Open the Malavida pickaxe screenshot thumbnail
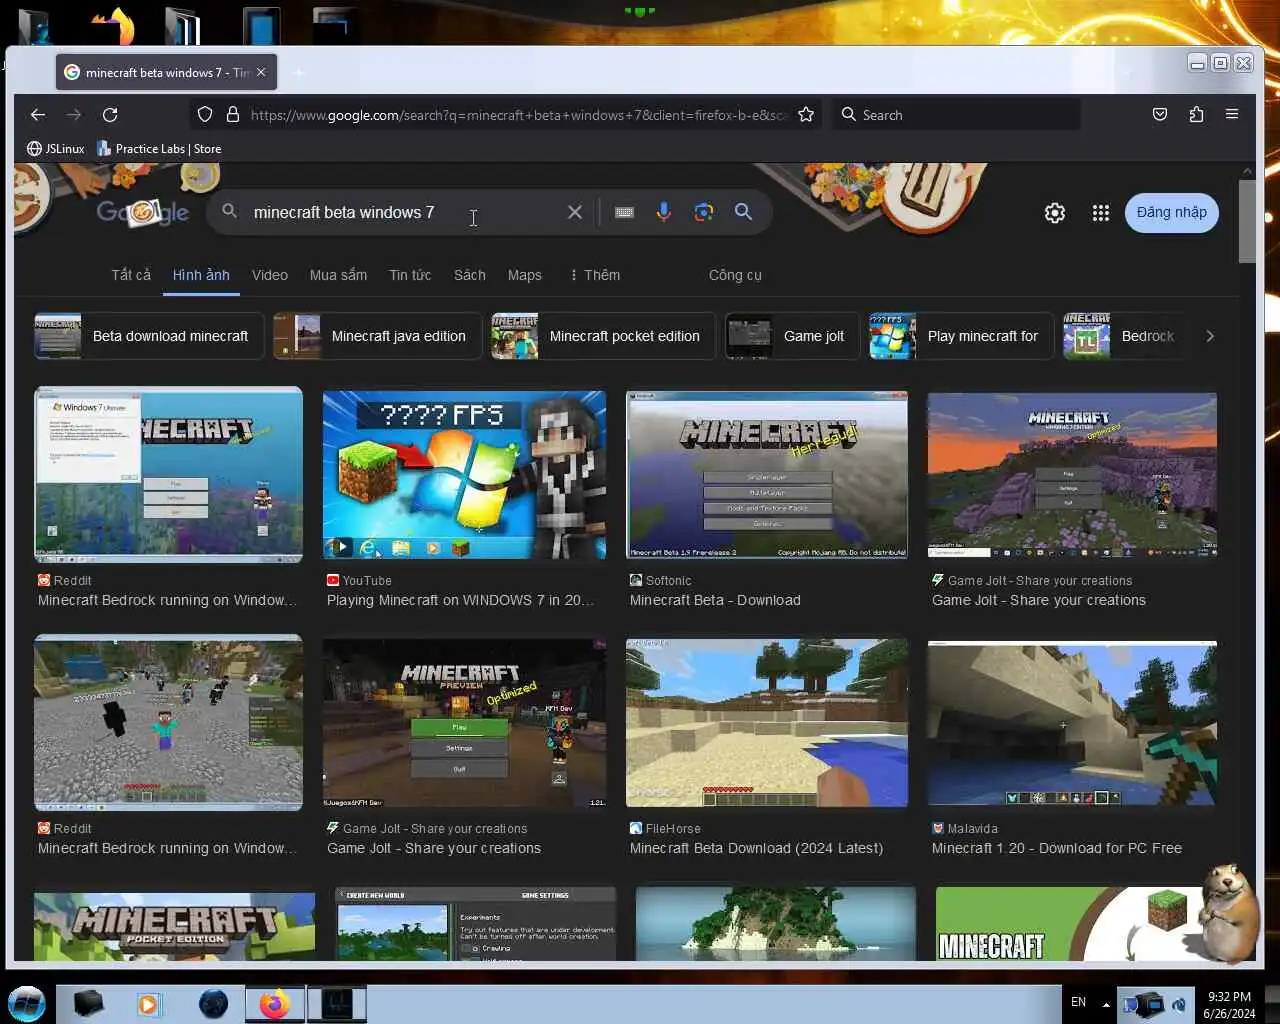1280x1024 pixels. point(1072,722)
